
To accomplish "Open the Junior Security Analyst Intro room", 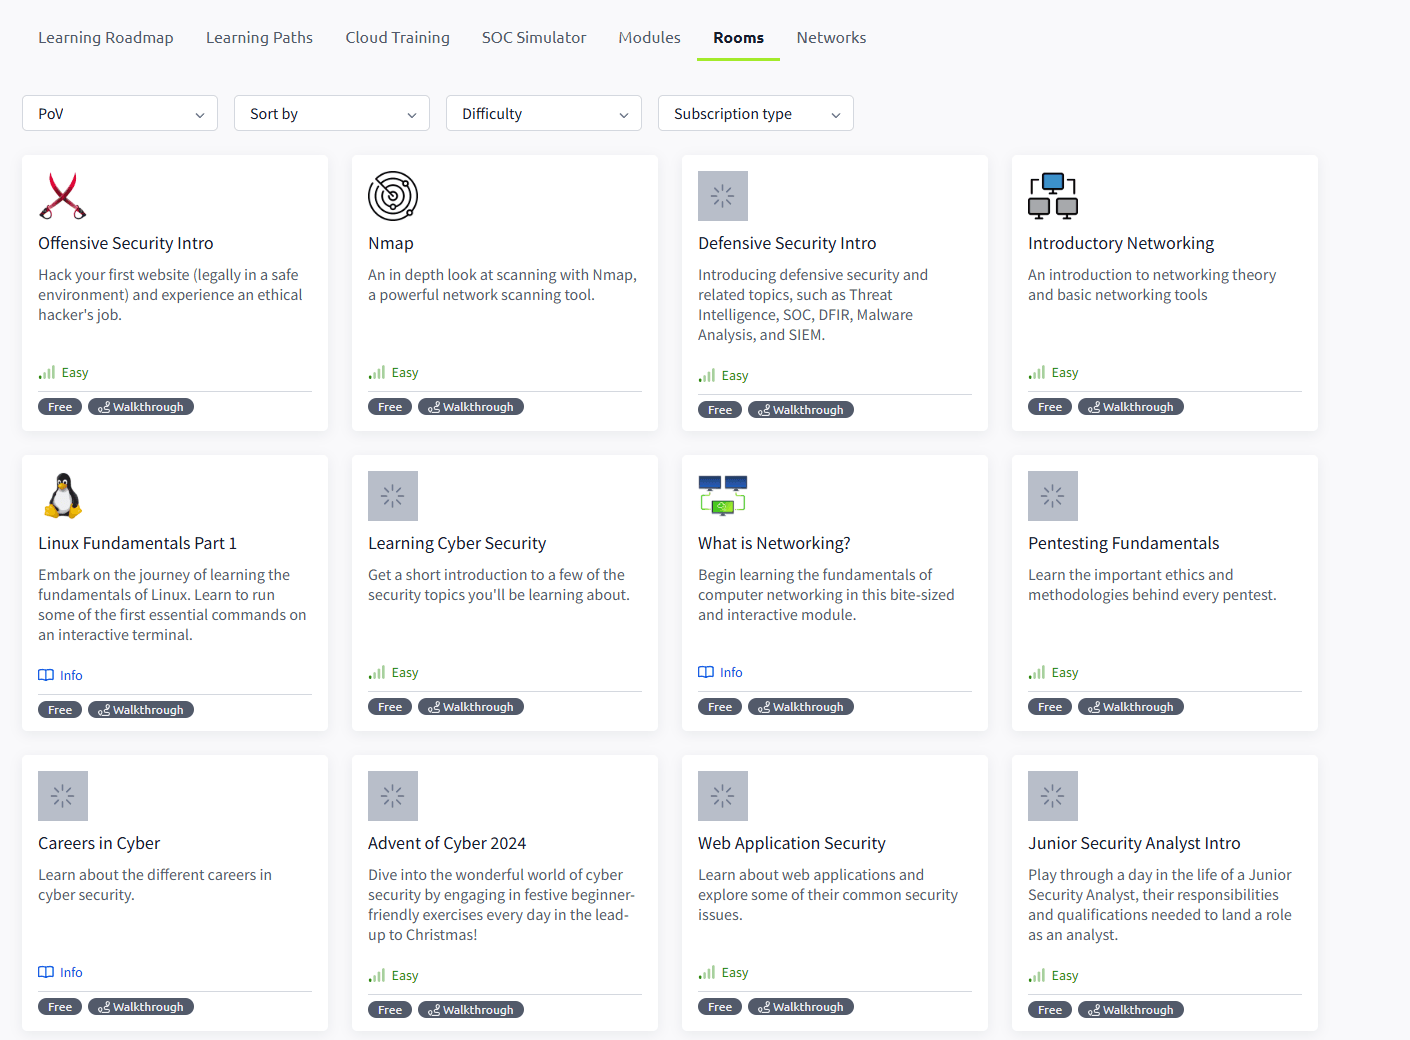I will pos(1134,843).
